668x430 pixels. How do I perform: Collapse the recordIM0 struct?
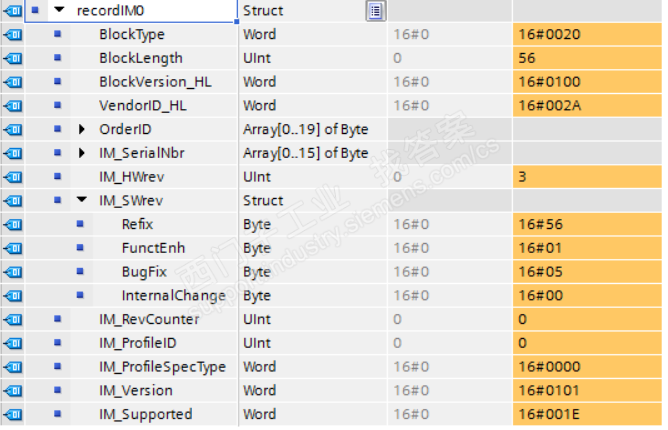click(x=59, y=11)
